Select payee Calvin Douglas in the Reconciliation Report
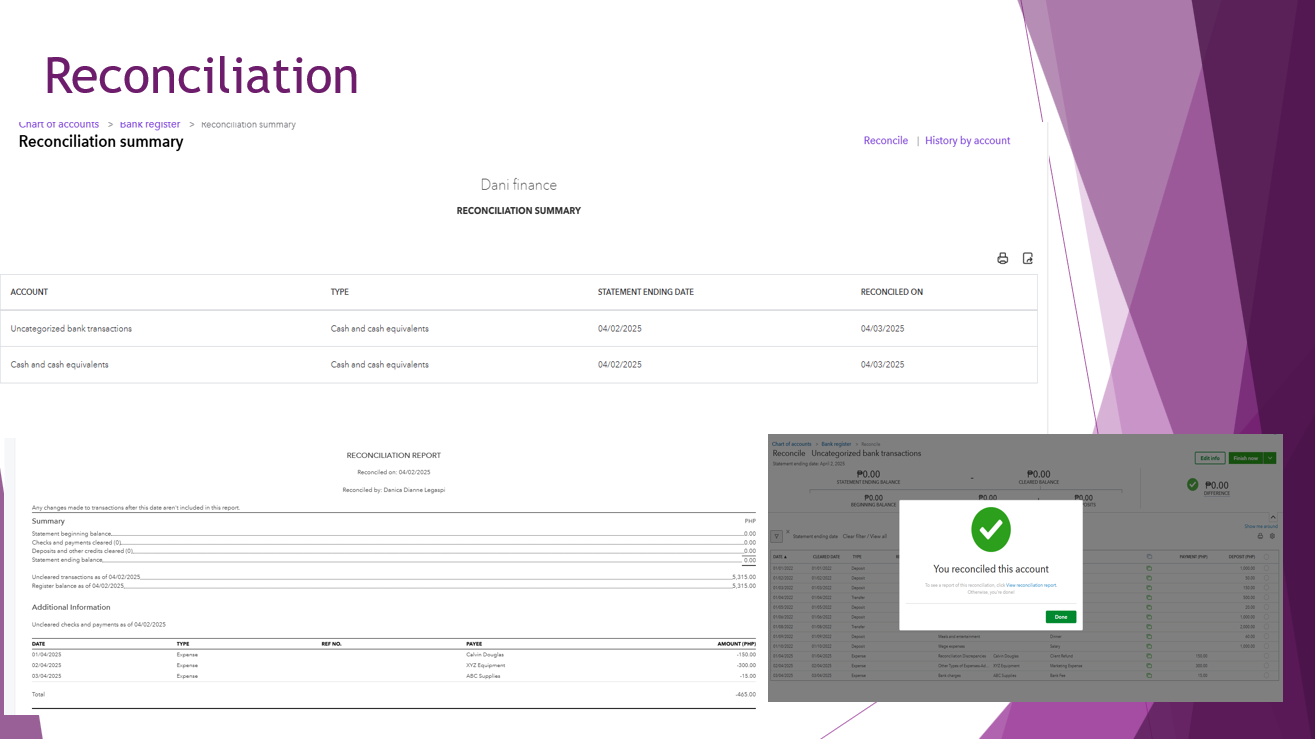The height and width of the screenshot is (739, 1315). pos(485,655)
